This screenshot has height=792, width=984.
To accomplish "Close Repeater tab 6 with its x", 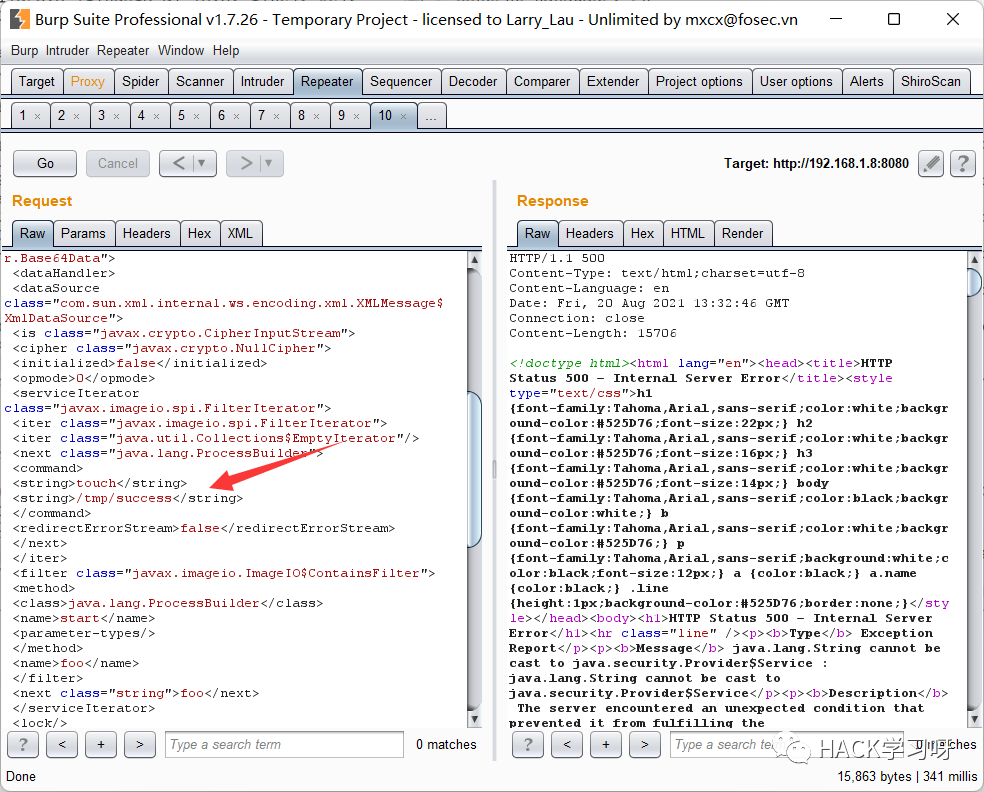I will tap(237, 116).
